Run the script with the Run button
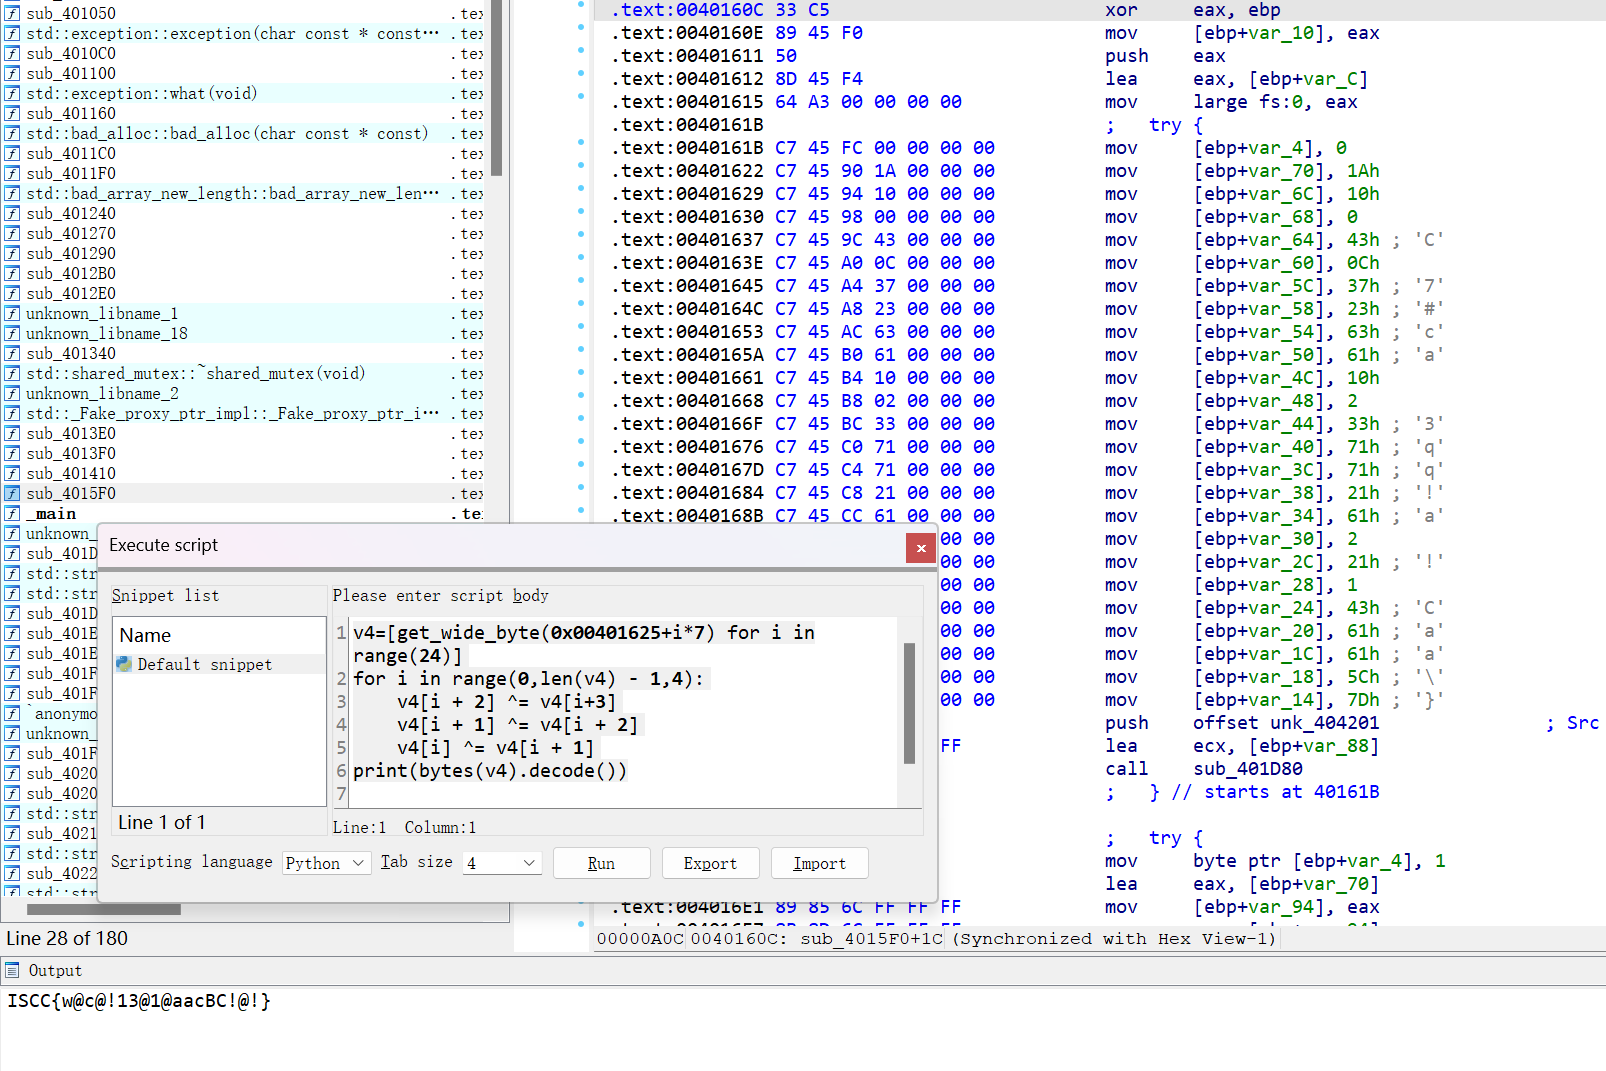1606x1071 pixels. click(x=601, y=863)
